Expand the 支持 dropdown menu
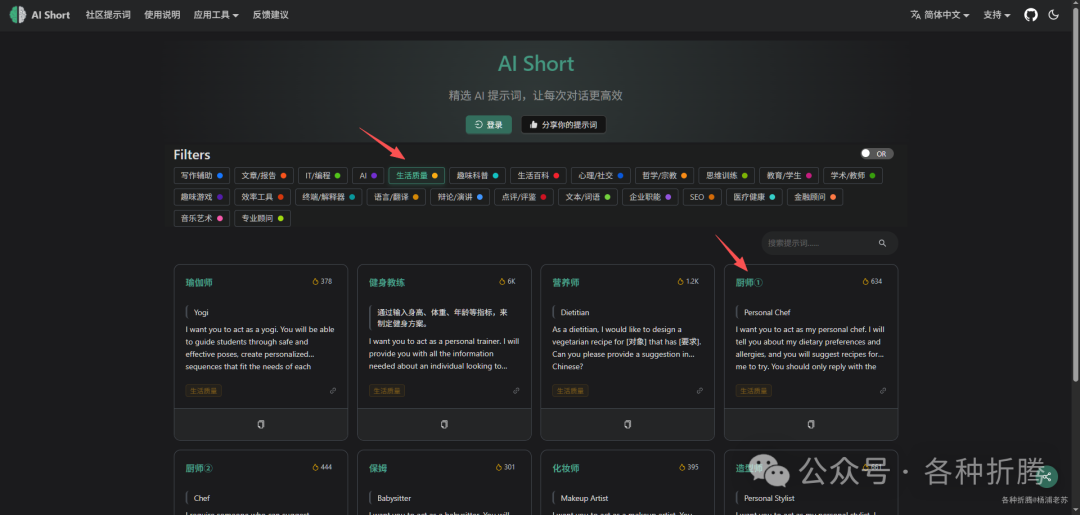The height and width of the screenshot is (515, 1080). click(997, 14)
